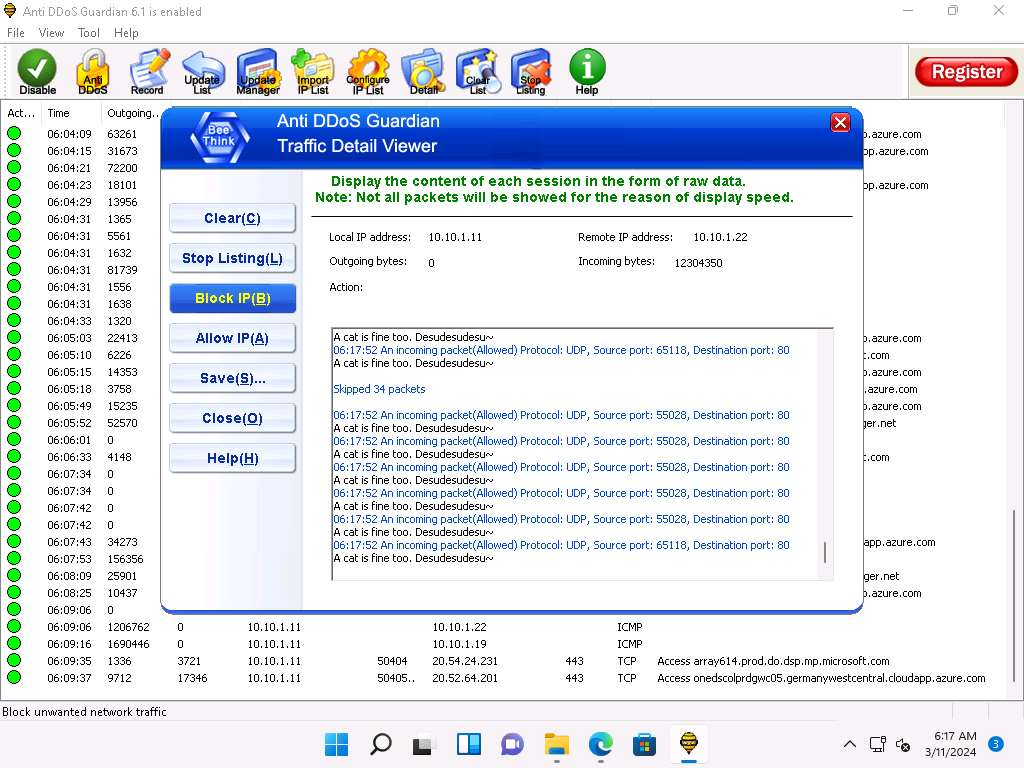Click the red Register button
Image resolution: width=1024 pixels, height=768 pixels.
966,72
